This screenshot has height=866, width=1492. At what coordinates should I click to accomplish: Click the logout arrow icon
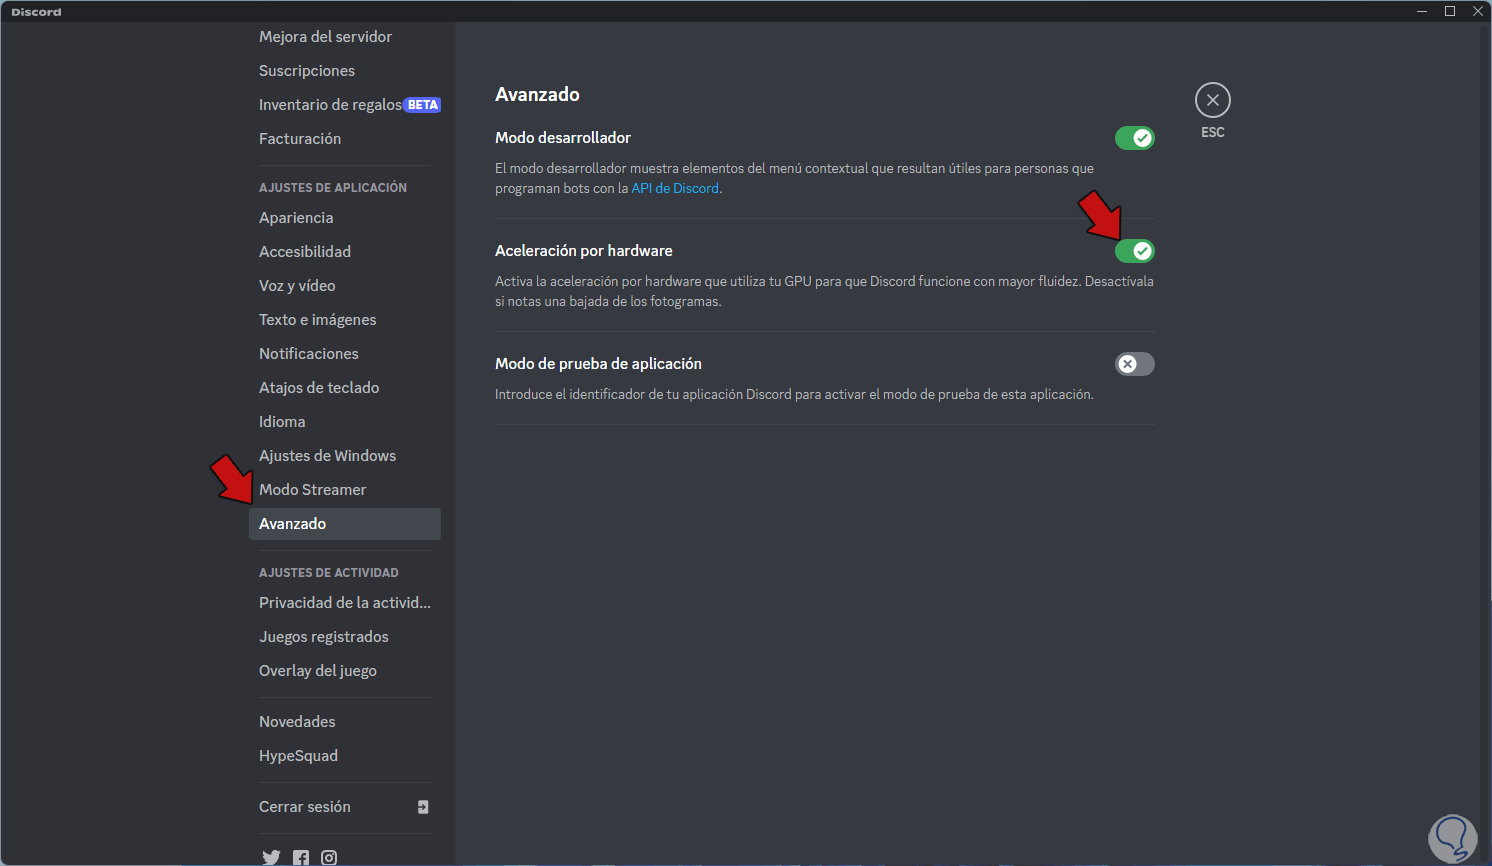click(423, 807)
